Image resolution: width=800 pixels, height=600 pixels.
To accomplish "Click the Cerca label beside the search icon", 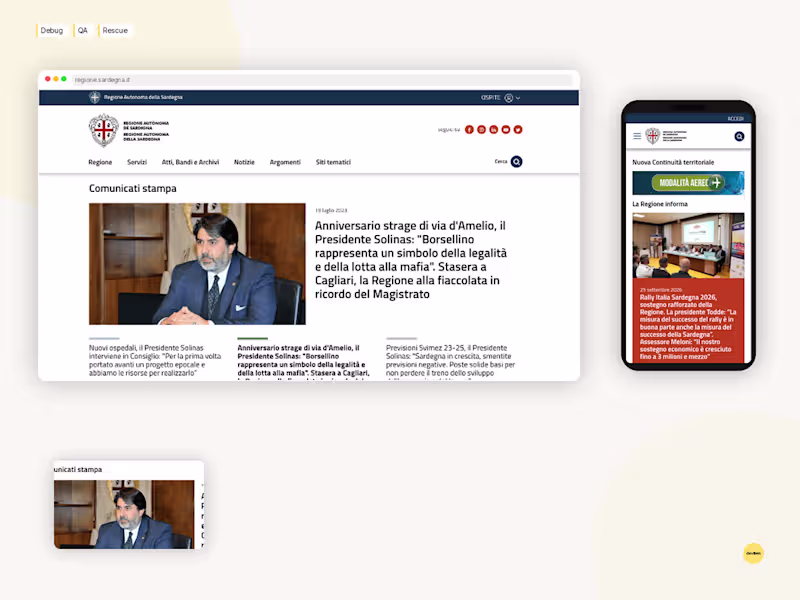I will tap(501, 161).
